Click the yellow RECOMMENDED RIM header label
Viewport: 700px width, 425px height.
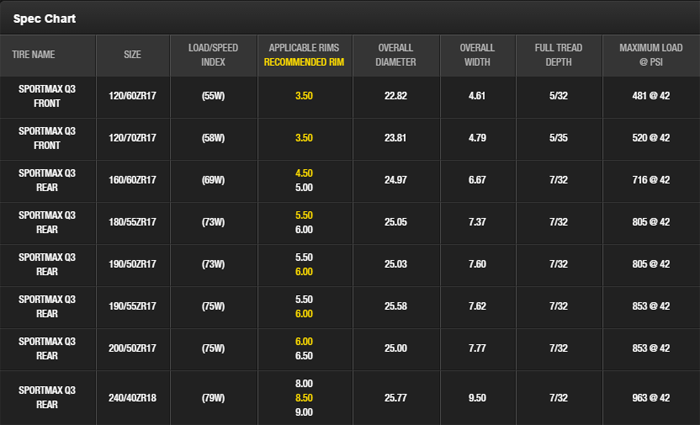304,62
